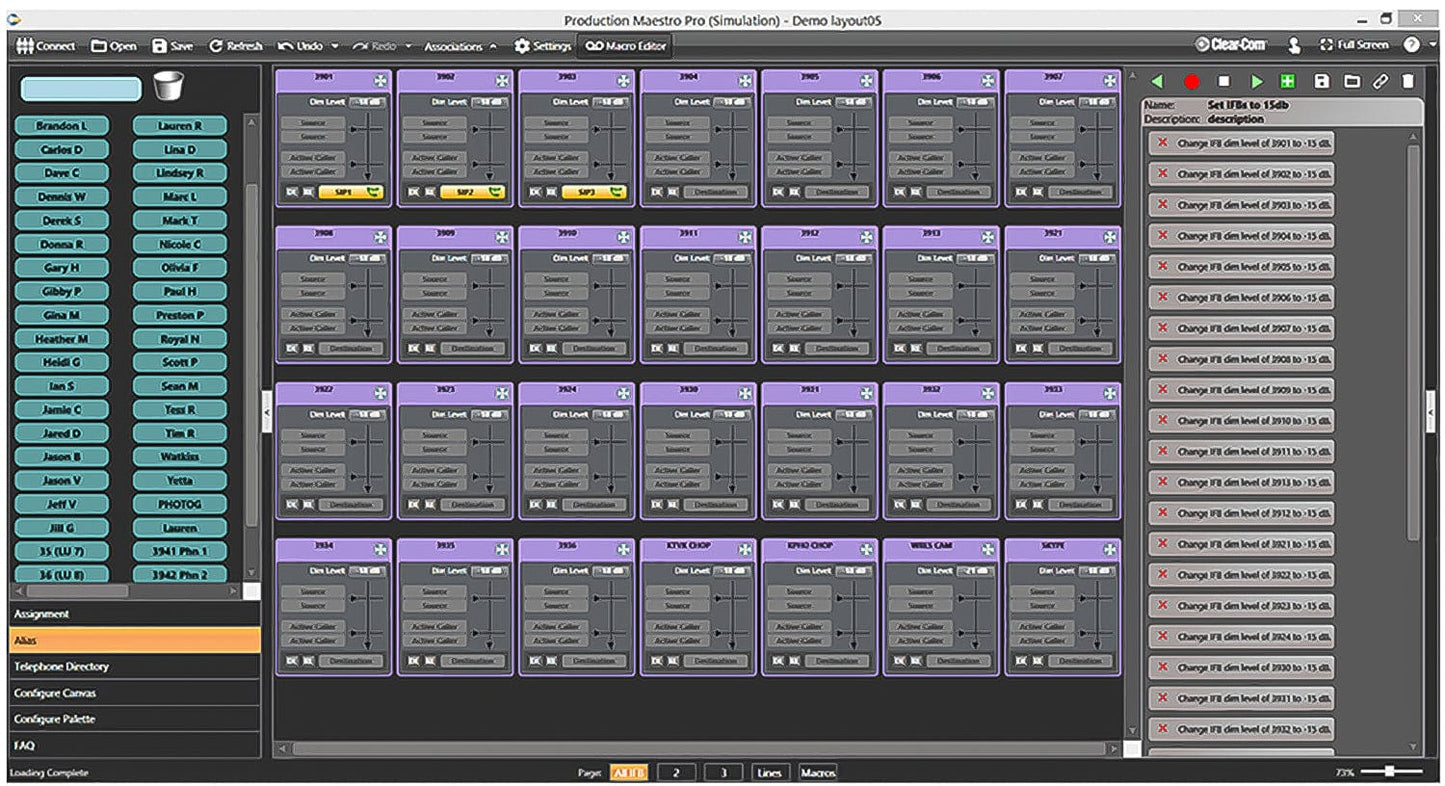
Task: Remove step changing 3930 dim level
Action: click(x=1162, y=667)
